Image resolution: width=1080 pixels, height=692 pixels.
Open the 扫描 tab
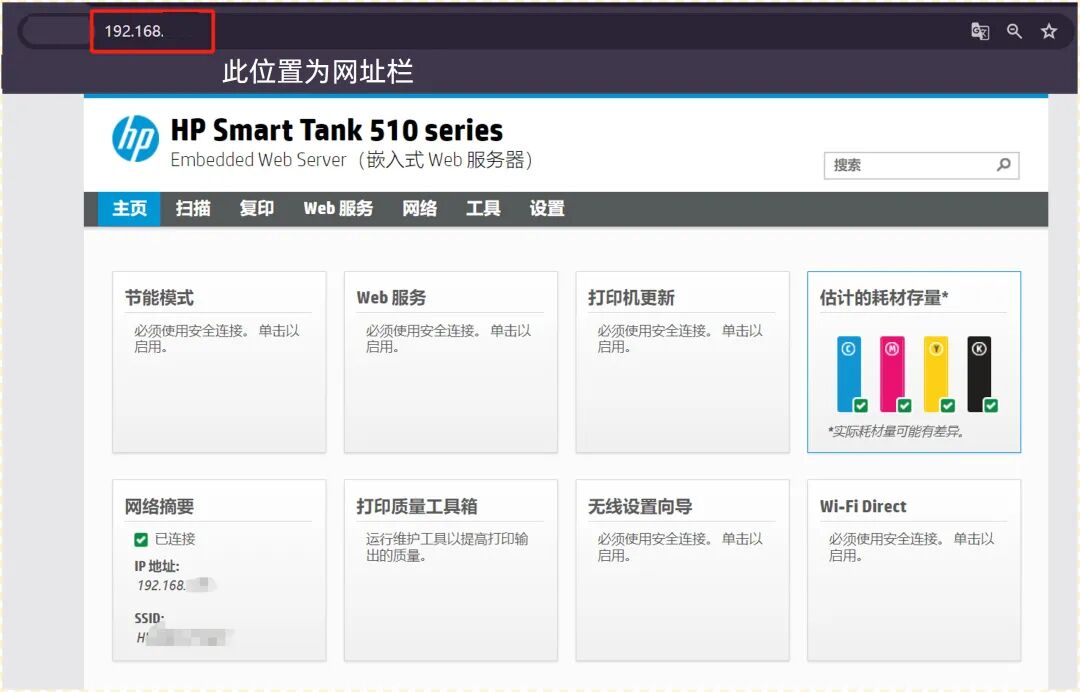click(193, 209)
